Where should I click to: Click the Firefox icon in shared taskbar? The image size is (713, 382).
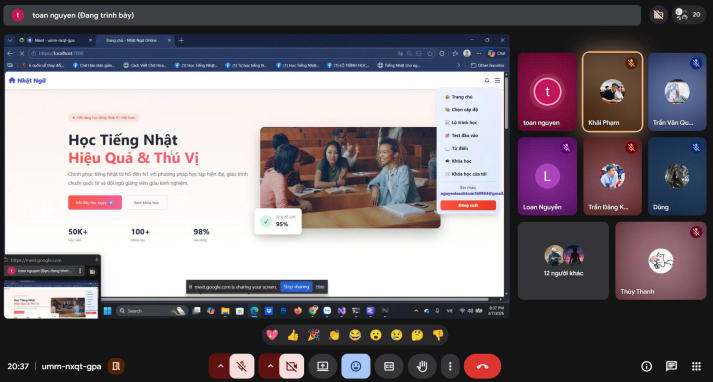(298, 311)
